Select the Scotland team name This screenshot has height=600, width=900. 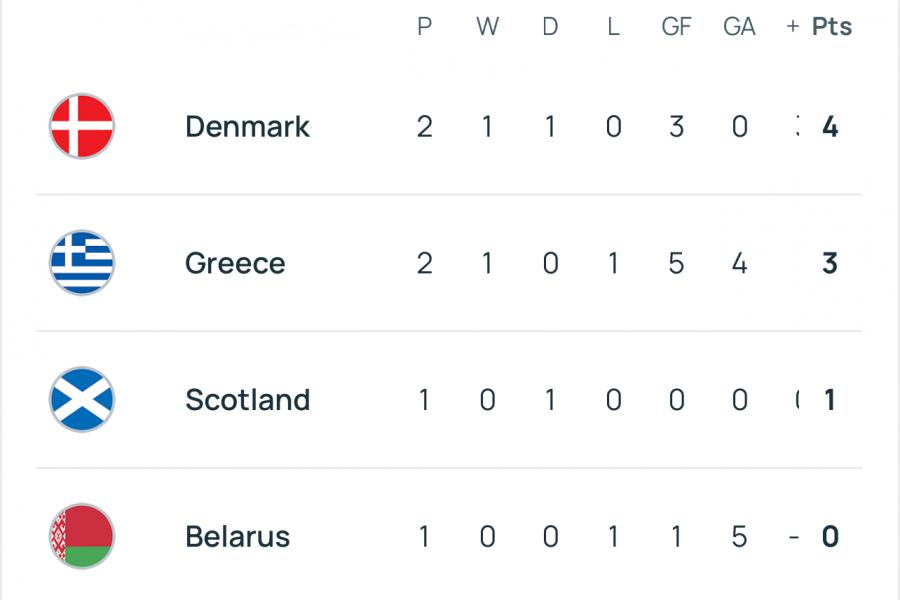point(247,400)
